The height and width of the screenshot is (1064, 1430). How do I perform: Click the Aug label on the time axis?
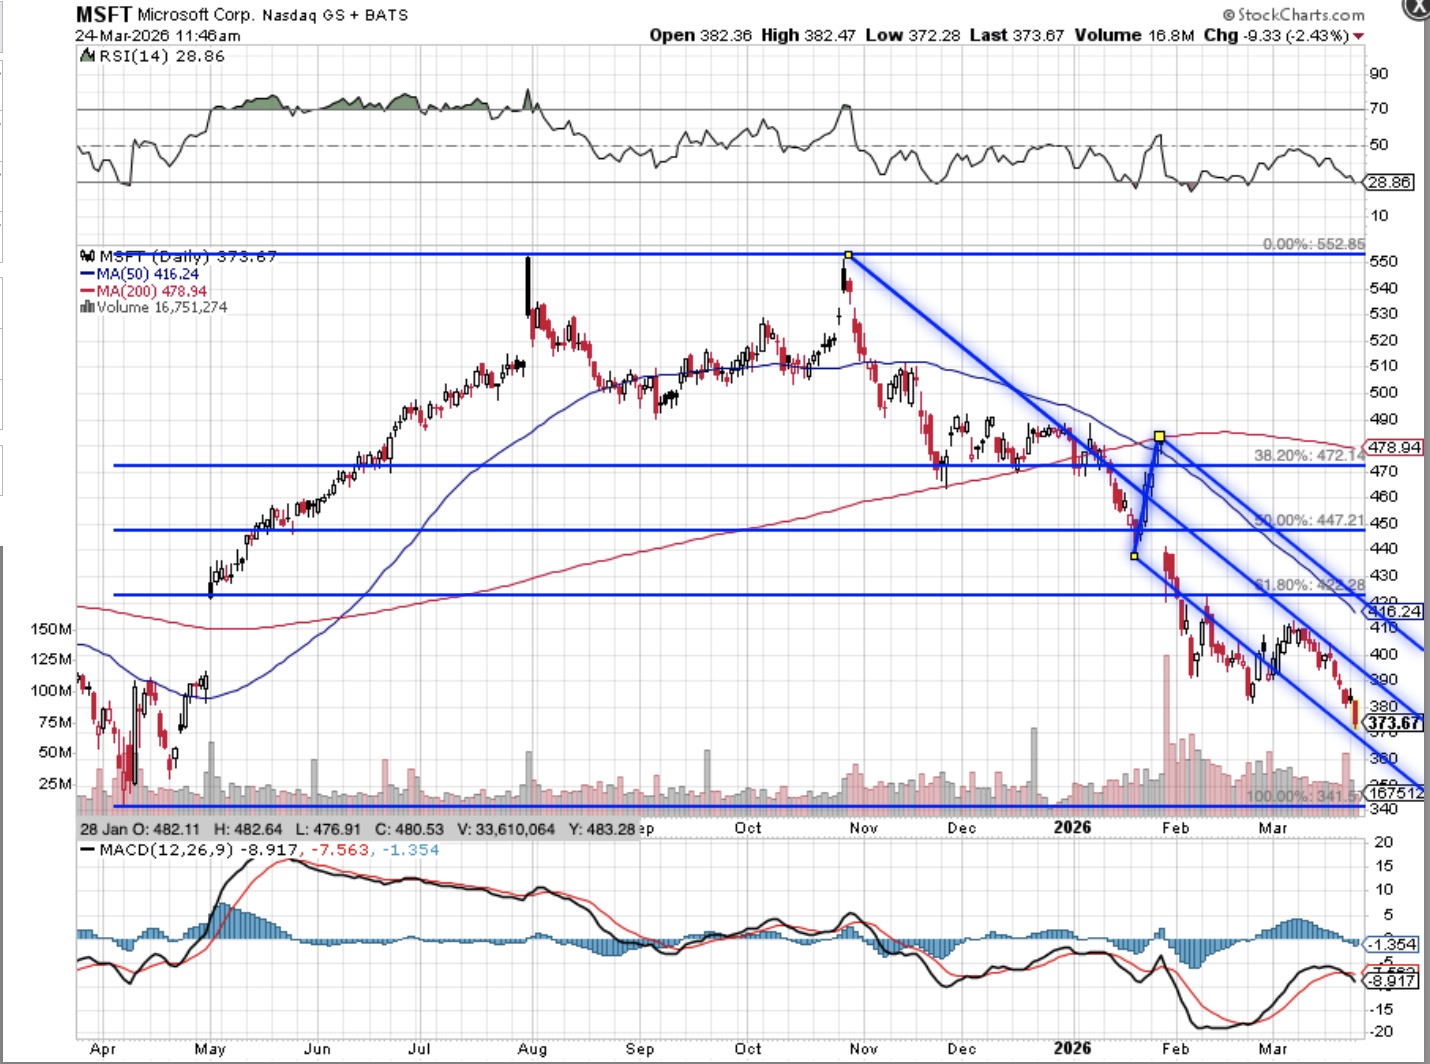click(x=532, y=1049)
